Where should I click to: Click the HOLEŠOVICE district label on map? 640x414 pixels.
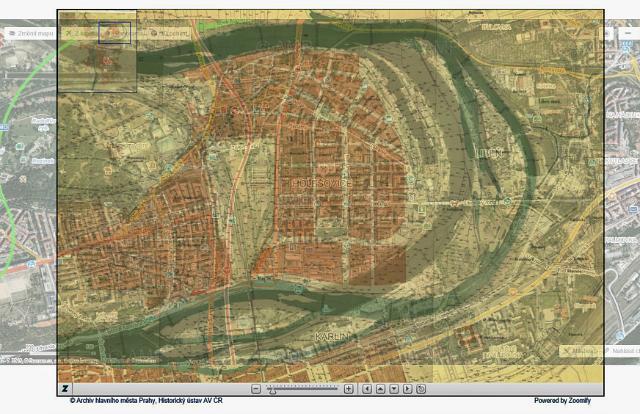click(x=322, y=184)
